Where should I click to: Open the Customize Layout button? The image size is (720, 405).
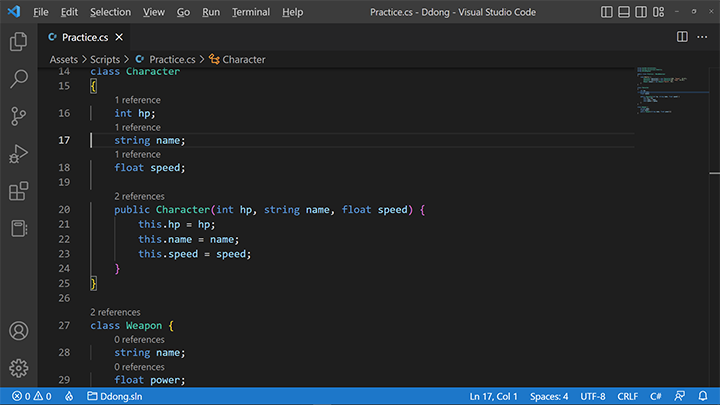click(x=658, y=12)
